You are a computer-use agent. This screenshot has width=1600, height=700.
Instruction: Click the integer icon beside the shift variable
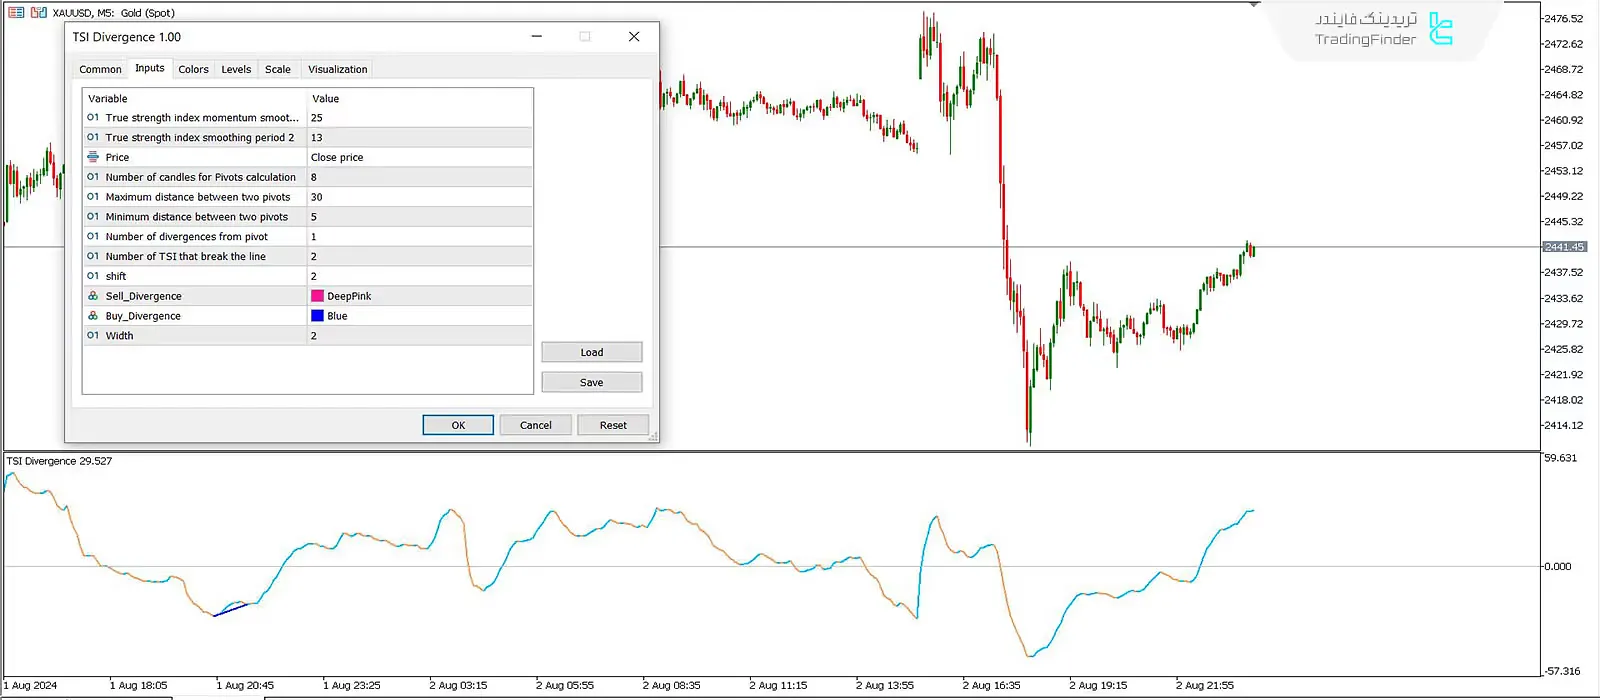(x=93, y=276)
